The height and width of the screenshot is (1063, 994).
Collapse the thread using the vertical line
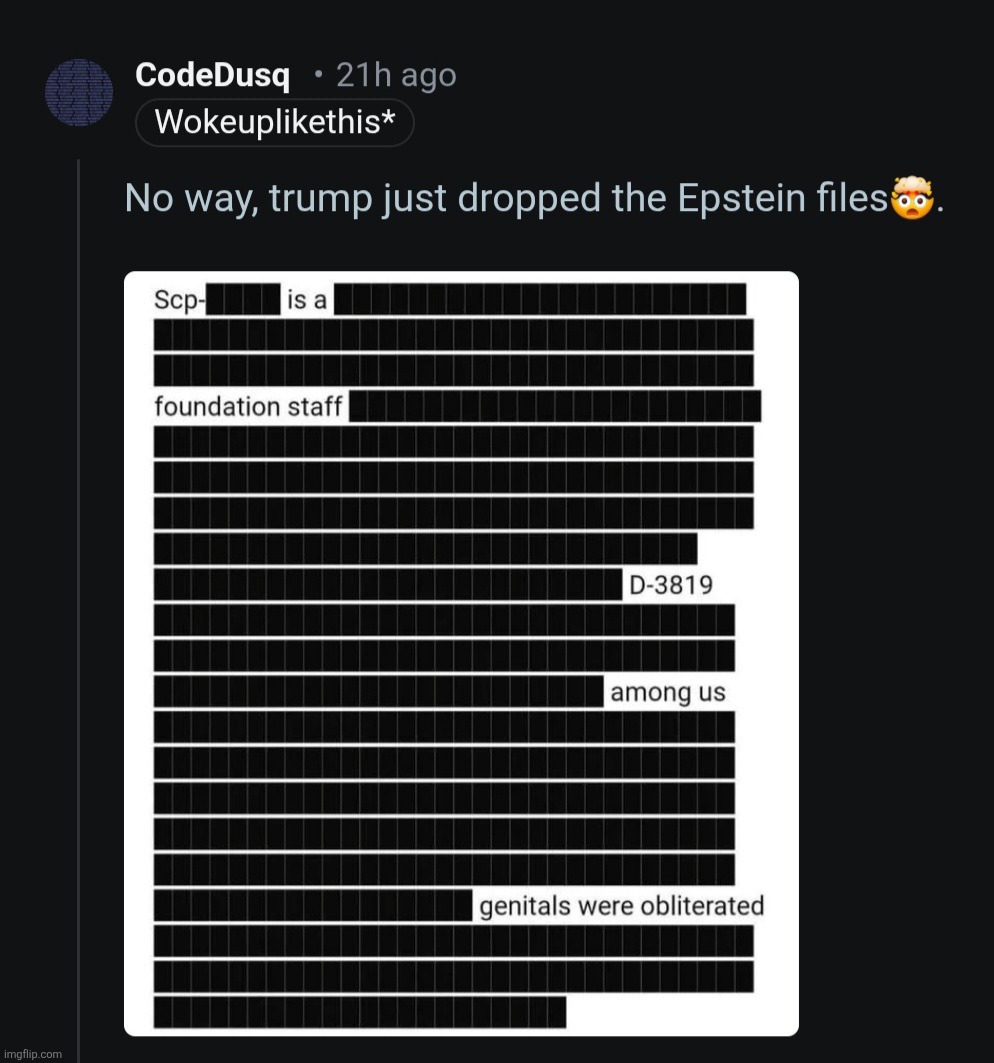coord(78,600)
